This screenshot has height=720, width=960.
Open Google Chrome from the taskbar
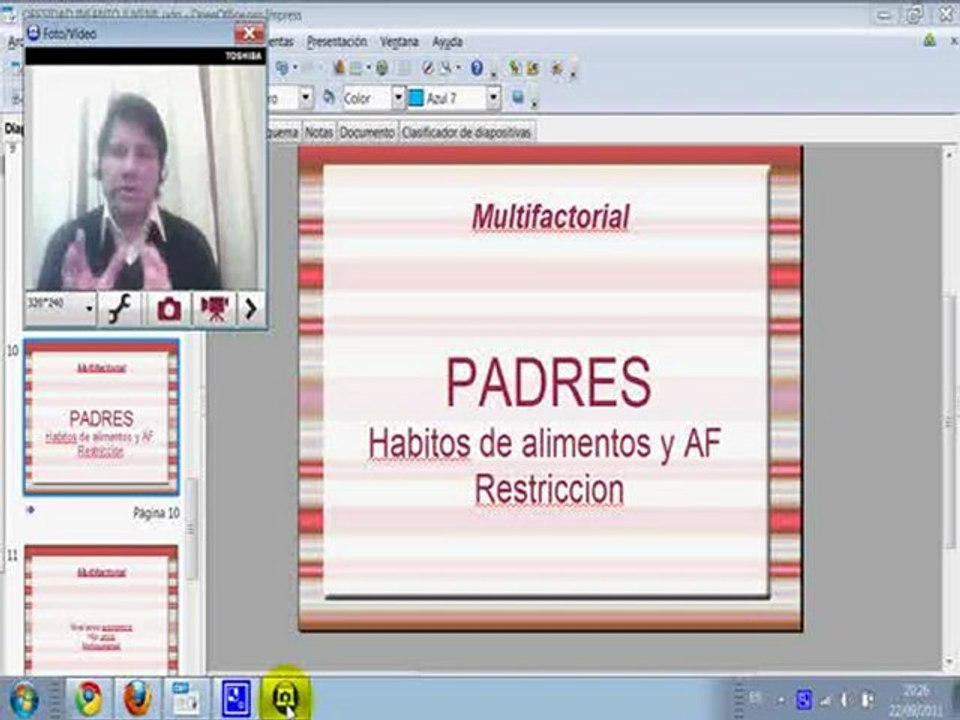(89, 699)
